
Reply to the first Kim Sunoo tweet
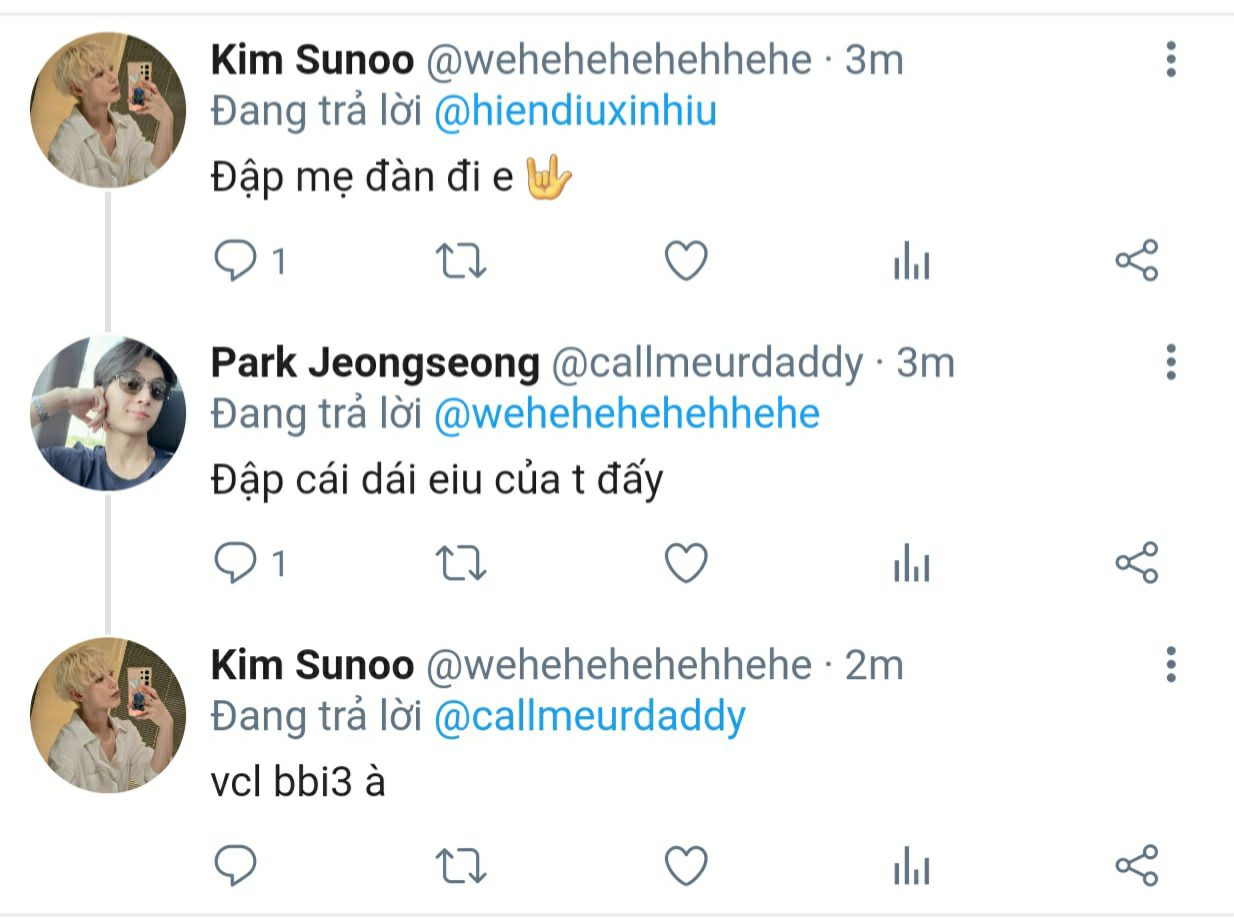(x=236, y=262)
